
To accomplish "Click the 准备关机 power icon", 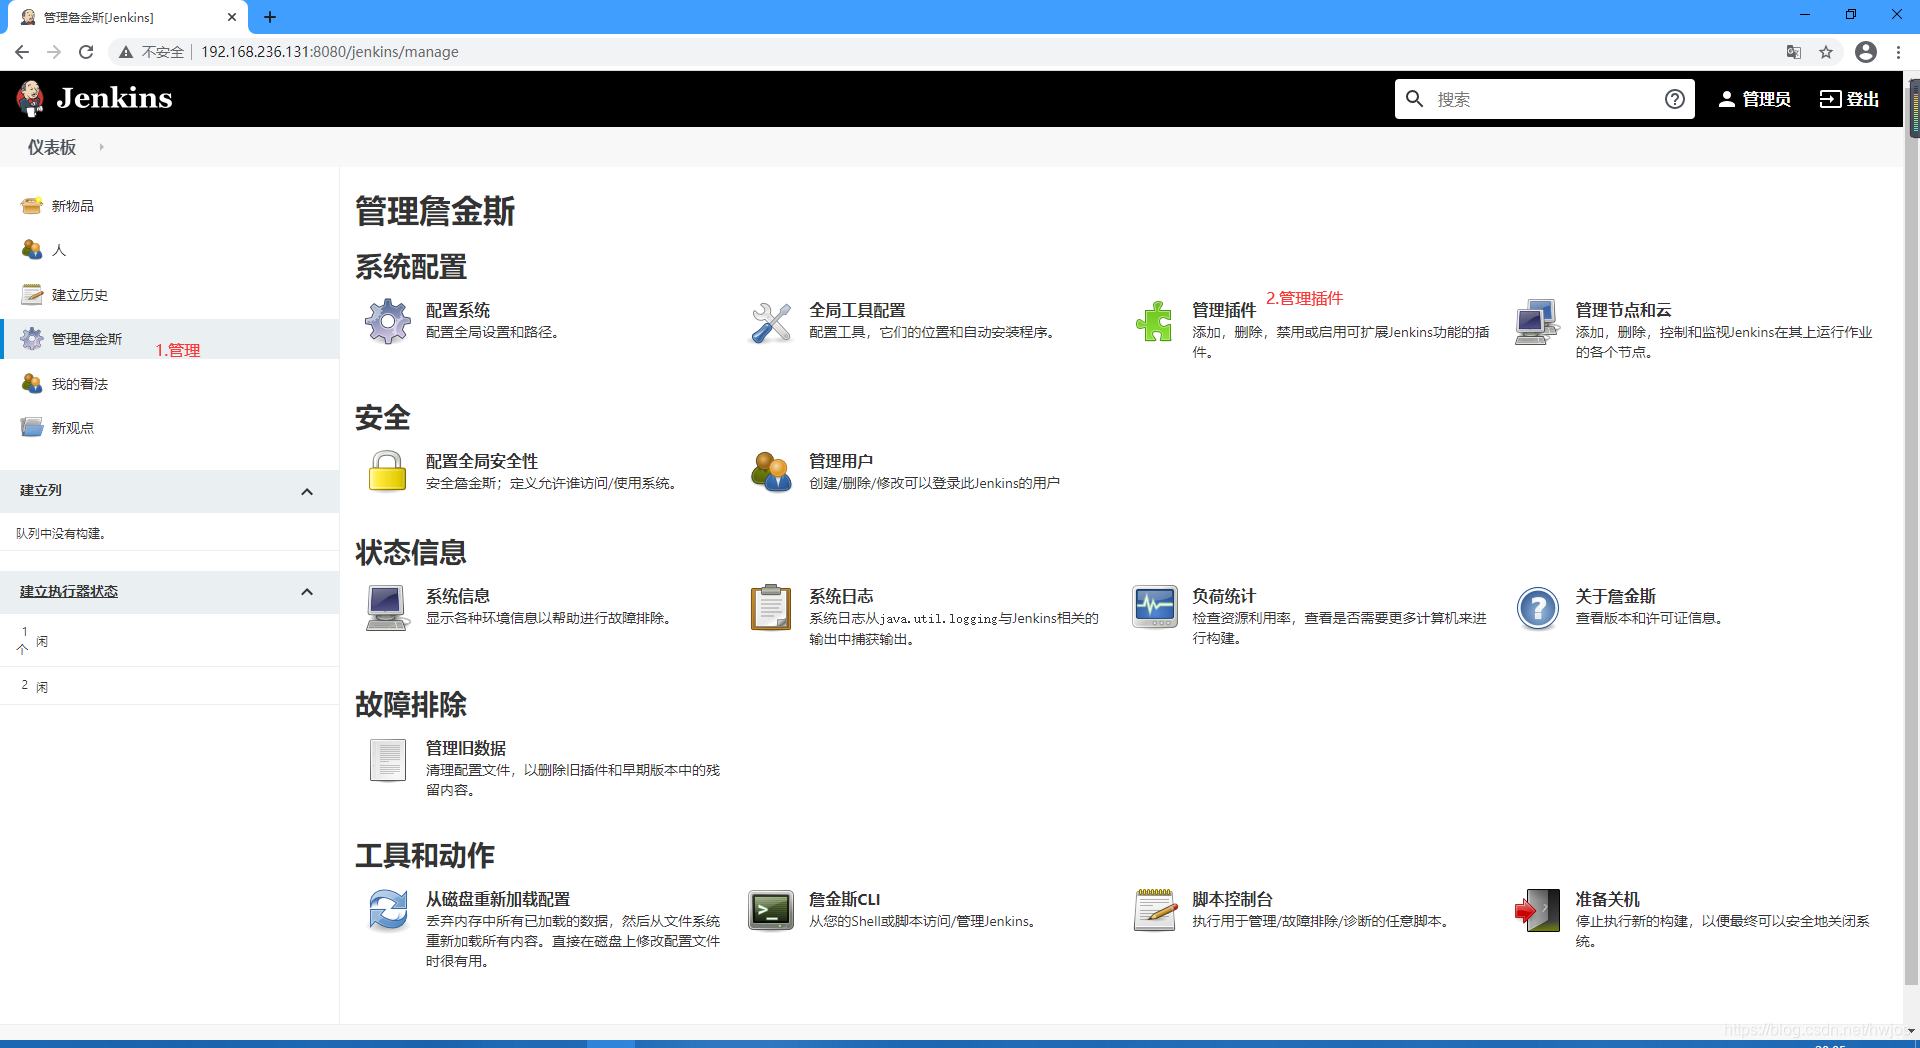I will (x=1537, y=911).
